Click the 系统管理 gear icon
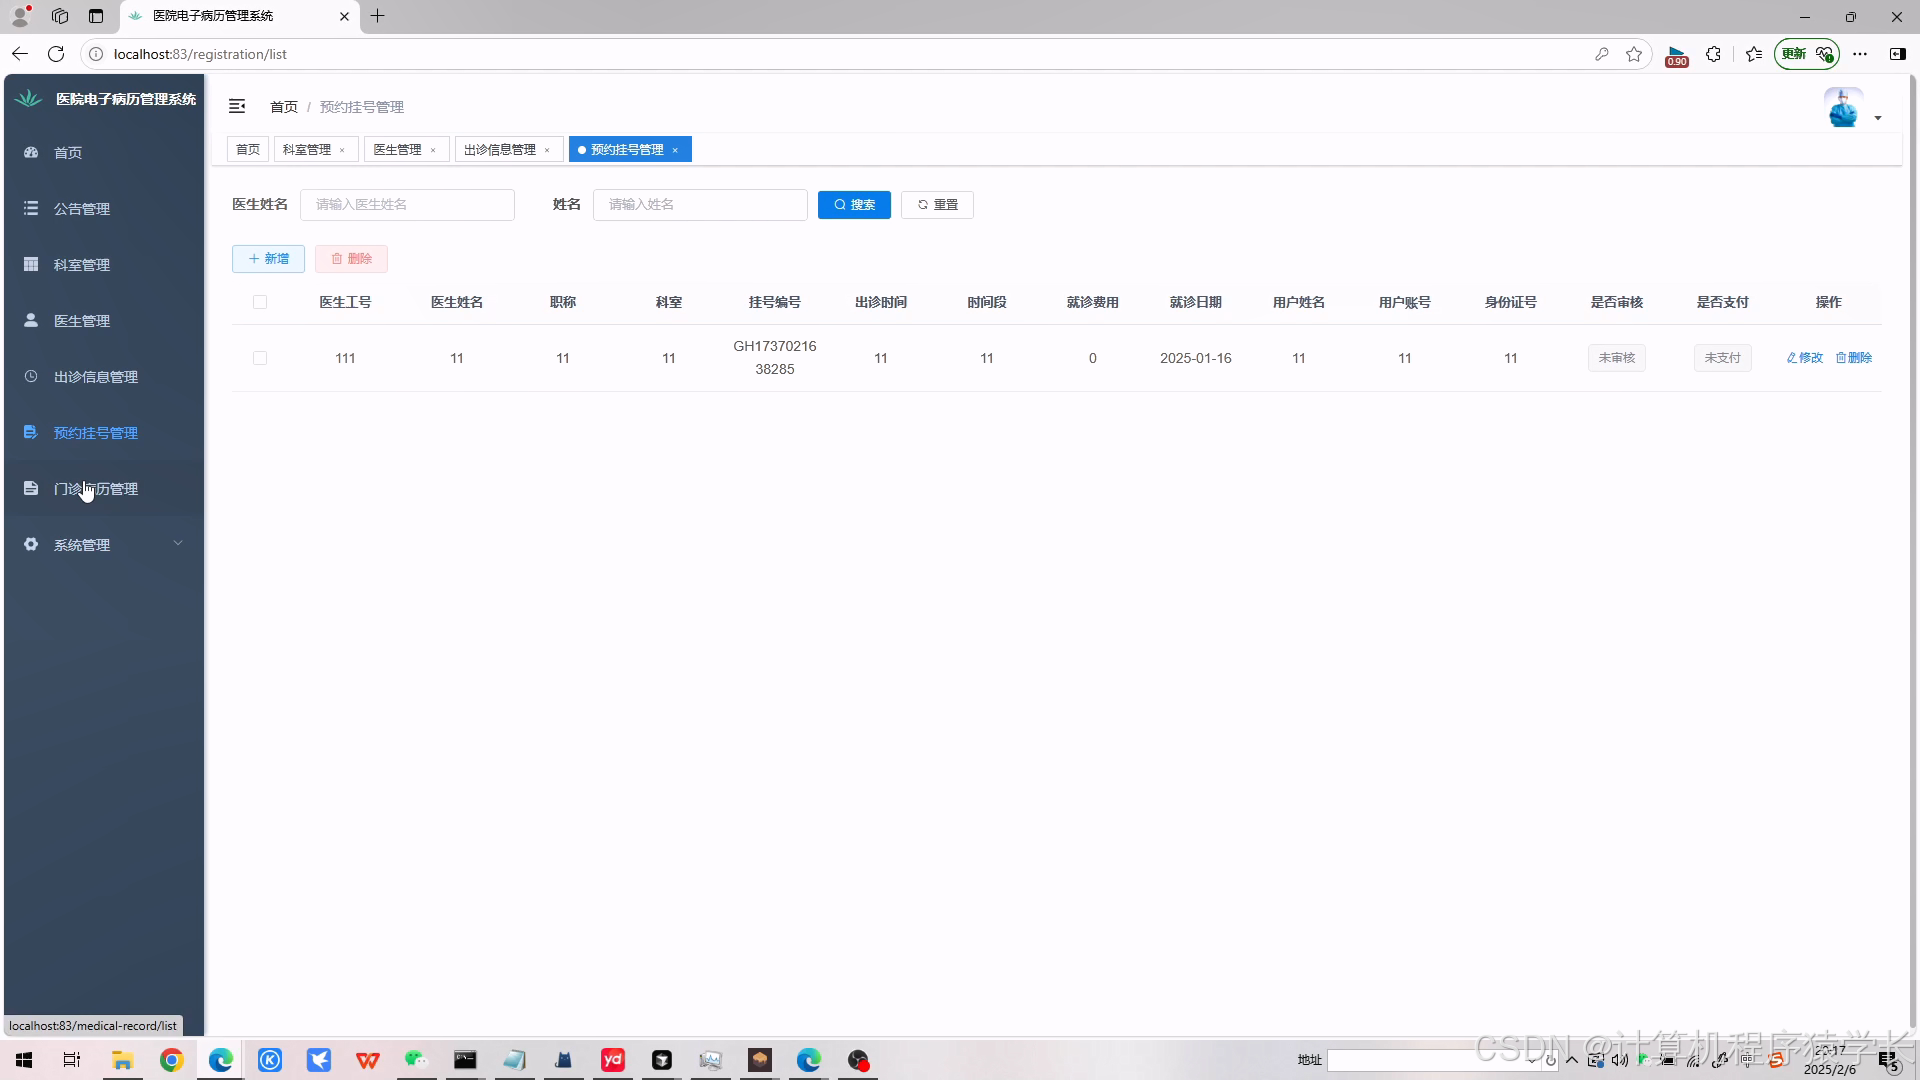 coord(31,544)
